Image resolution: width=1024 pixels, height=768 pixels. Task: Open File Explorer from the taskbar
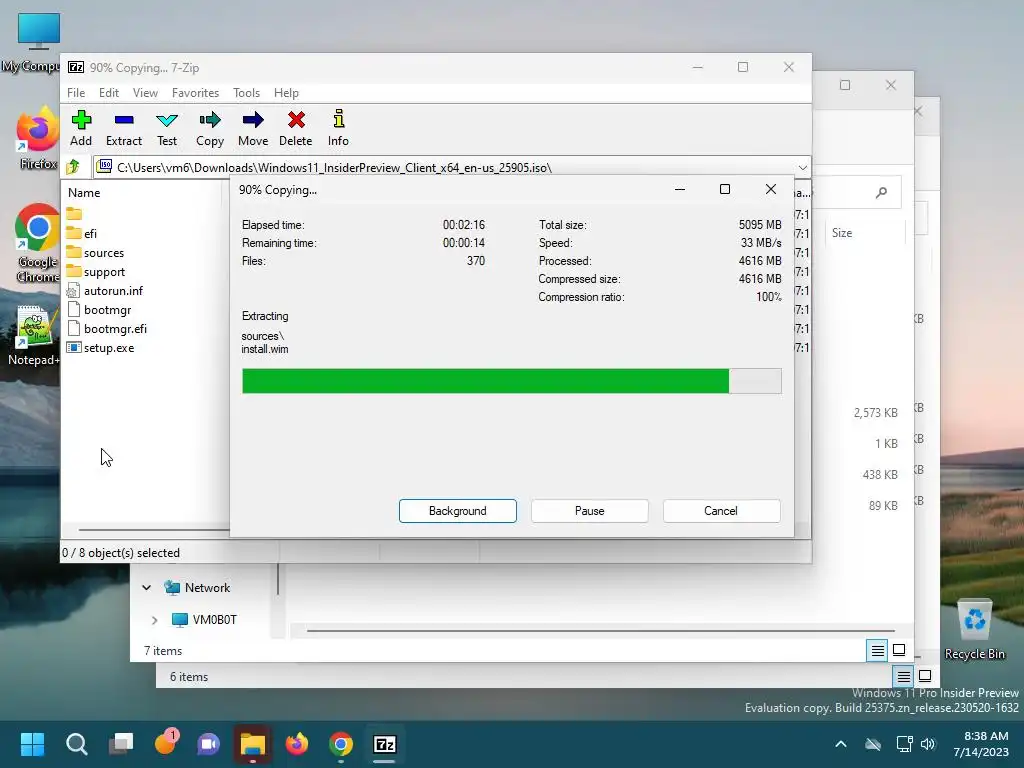[x=253, y=744]
